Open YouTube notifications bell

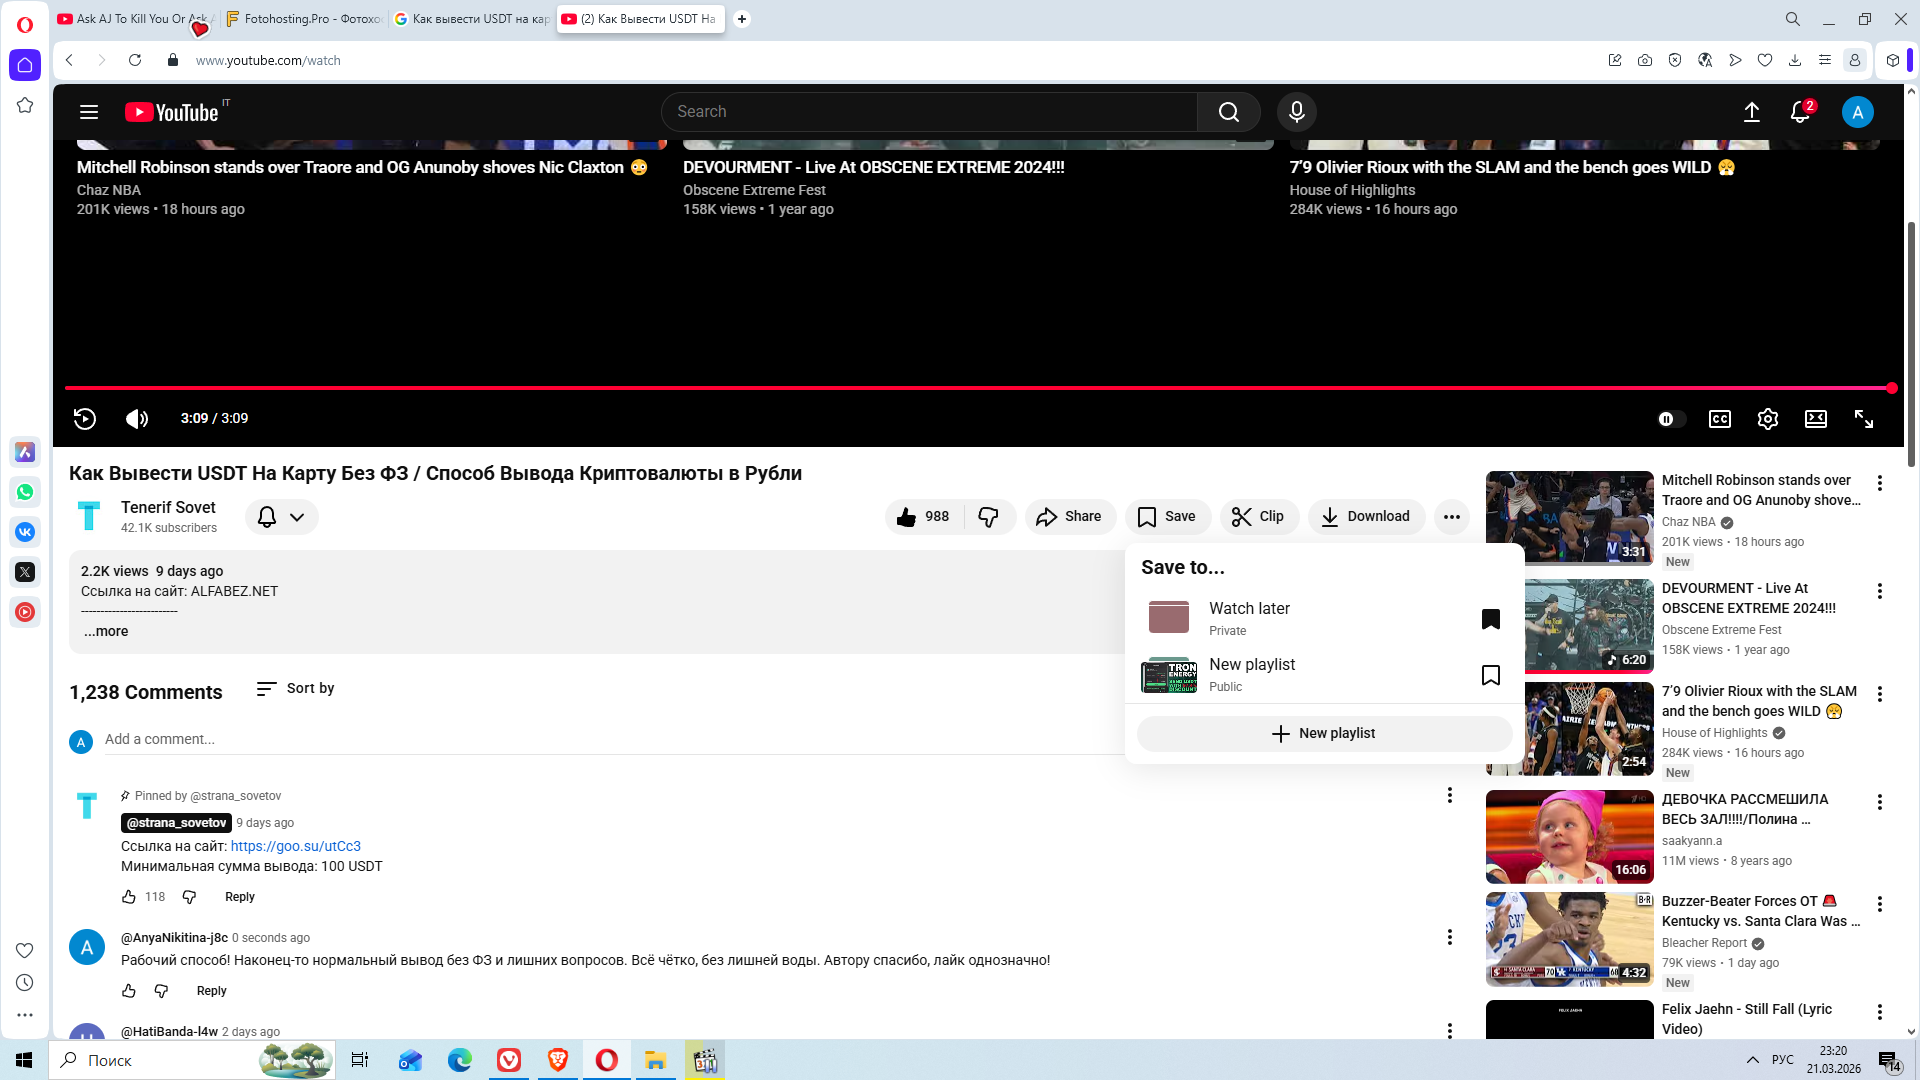click(x=1799, y=112)
